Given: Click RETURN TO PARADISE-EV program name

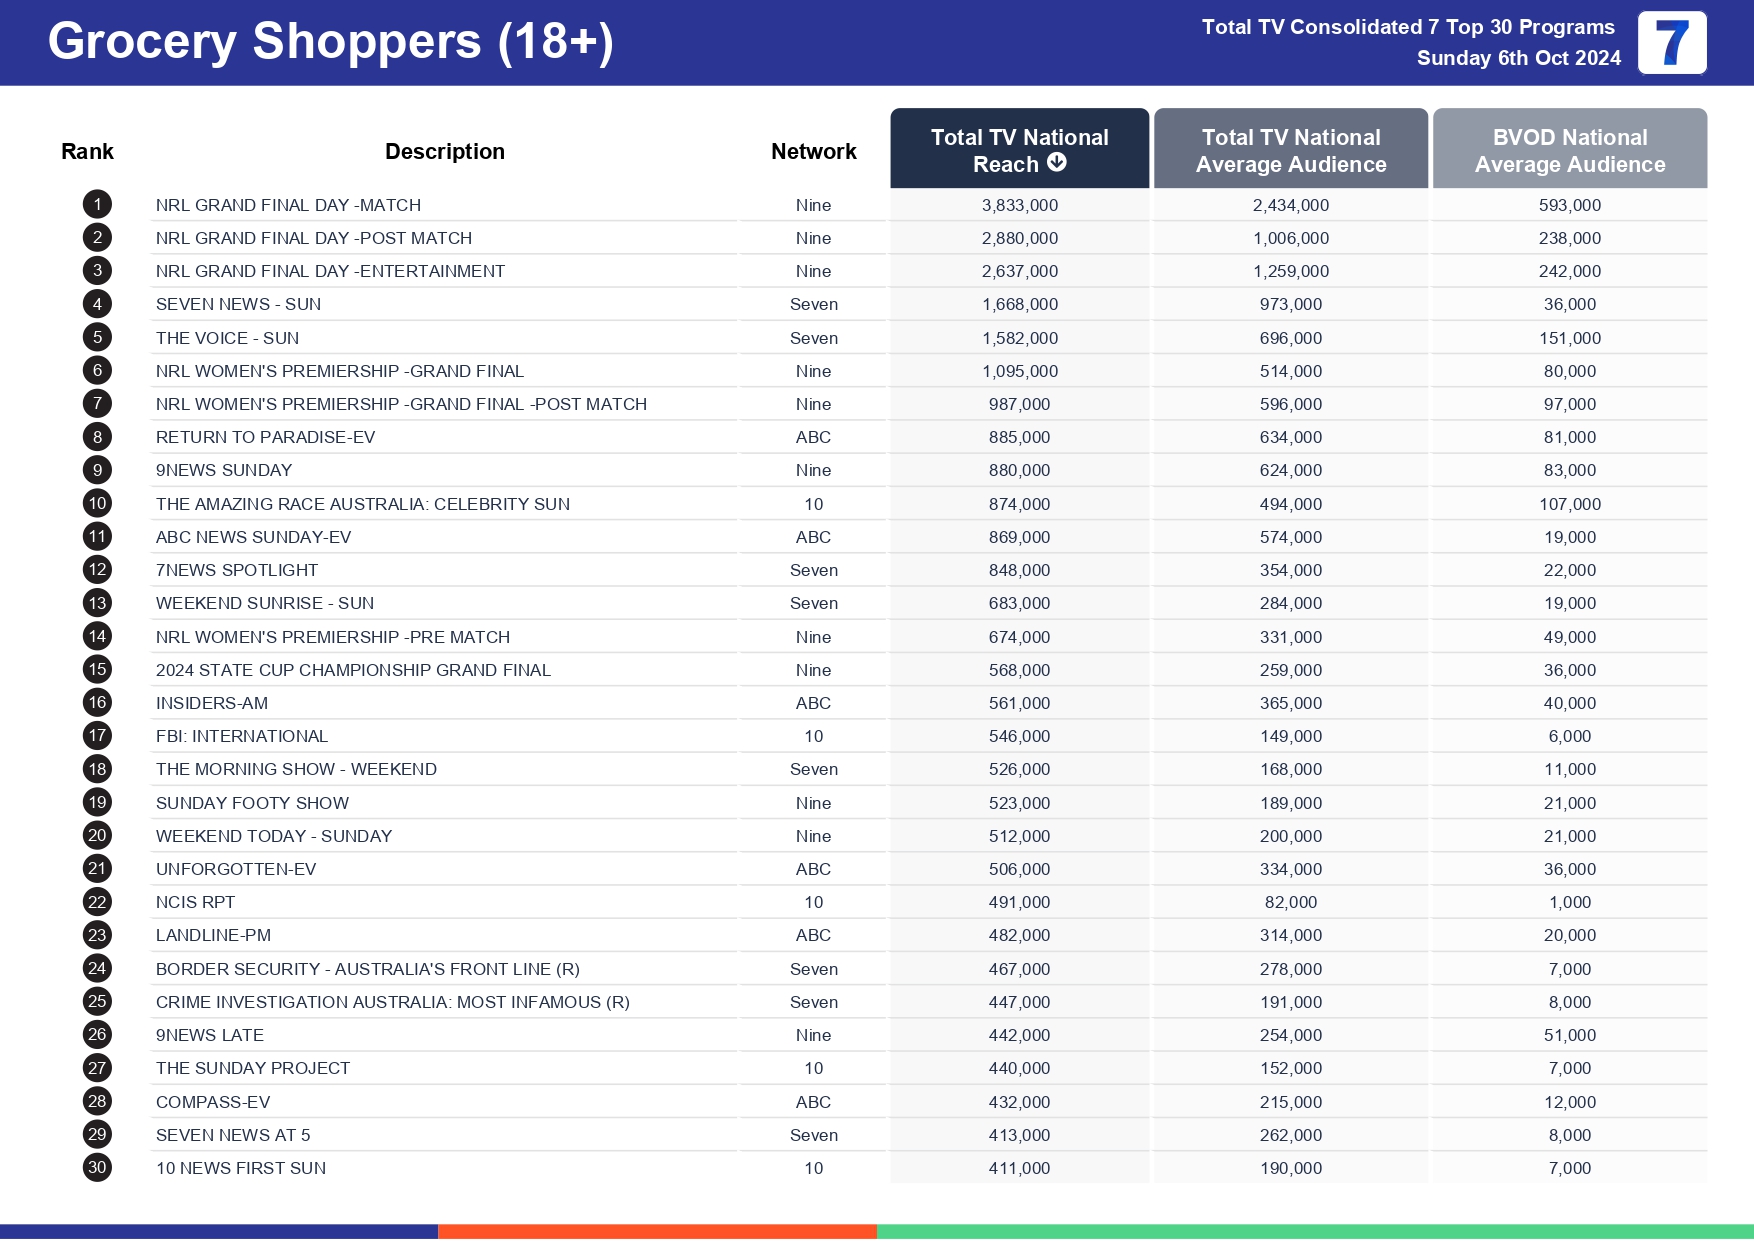Looking at the screenshot, I should click(265, 437).
